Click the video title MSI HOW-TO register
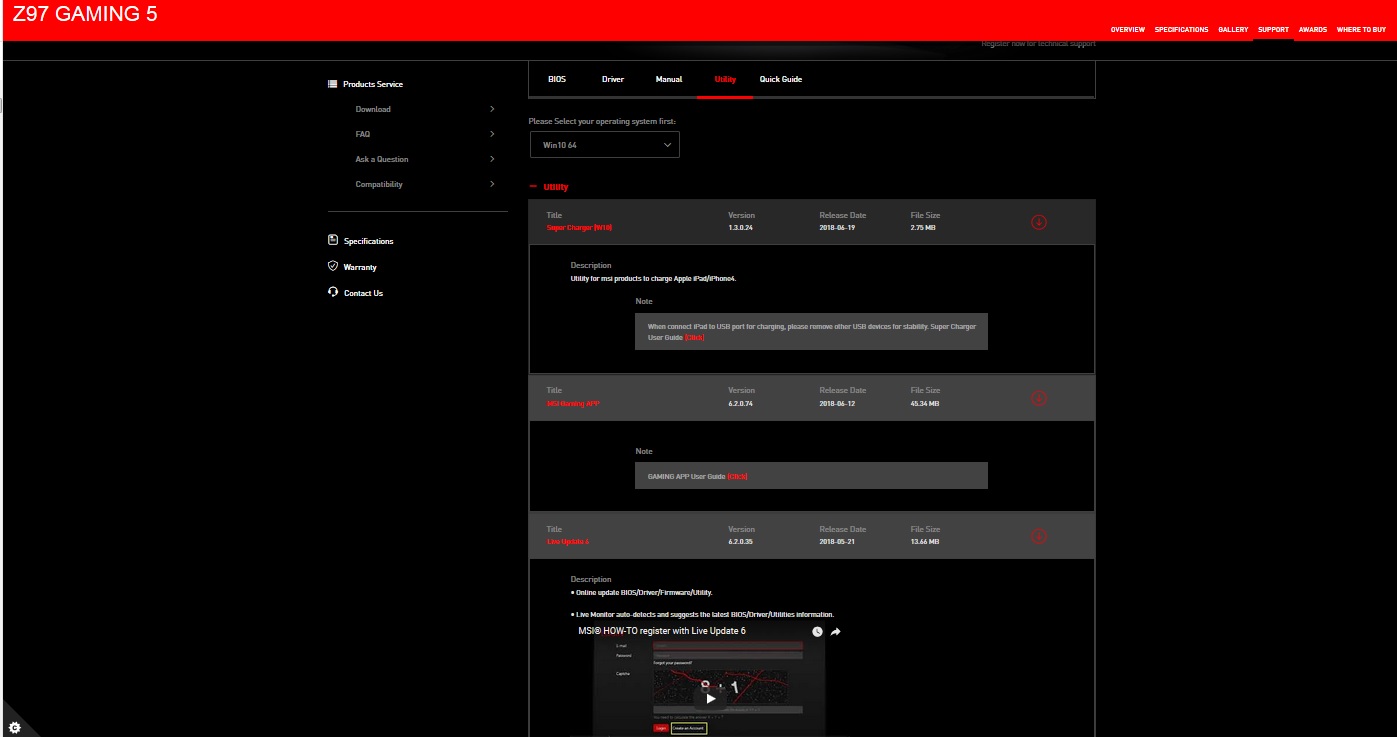 pyautogui.click(x=662, y=631)
